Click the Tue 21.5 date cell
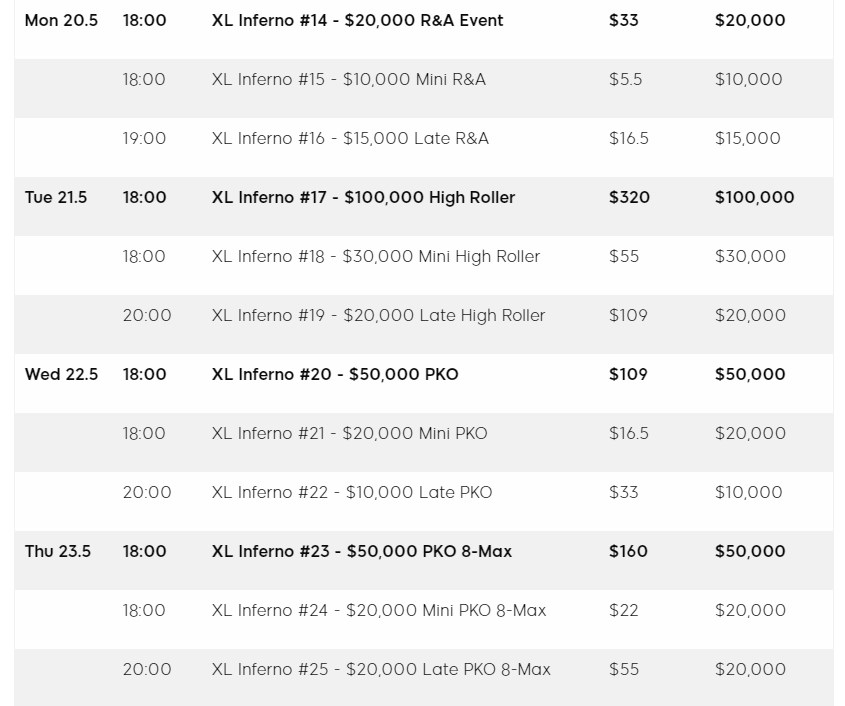The image size is (845, 706). 56,198
